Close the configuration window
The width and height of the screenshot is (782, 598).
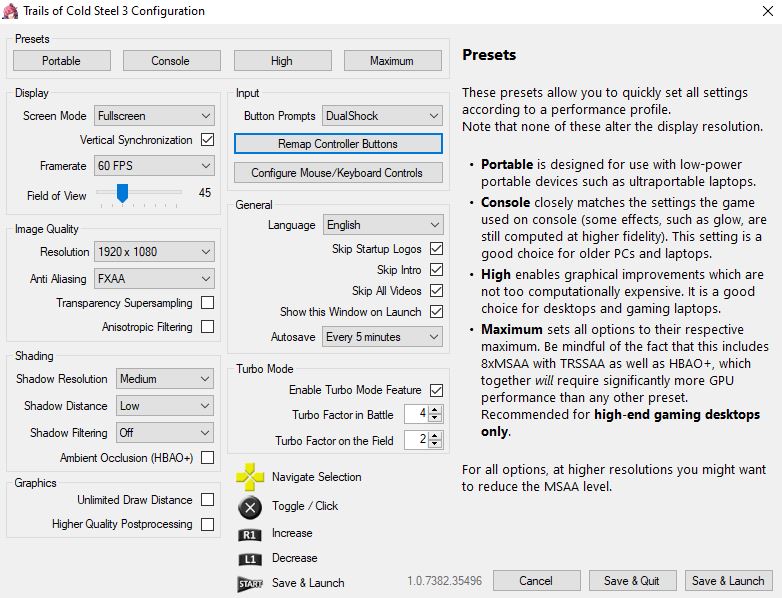point(768,11)
